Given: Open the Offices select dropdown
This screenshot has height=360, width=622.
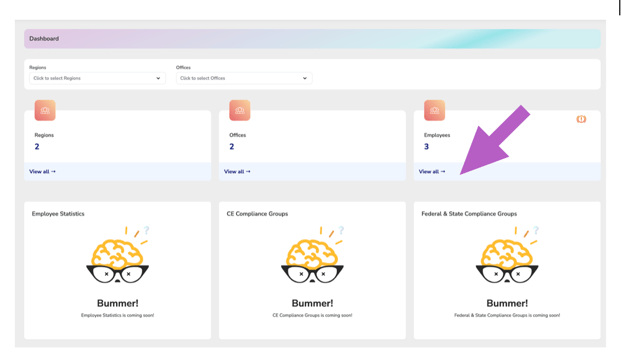Looking at the screenshot, I should pyautogui.click(x=244, y=78).
